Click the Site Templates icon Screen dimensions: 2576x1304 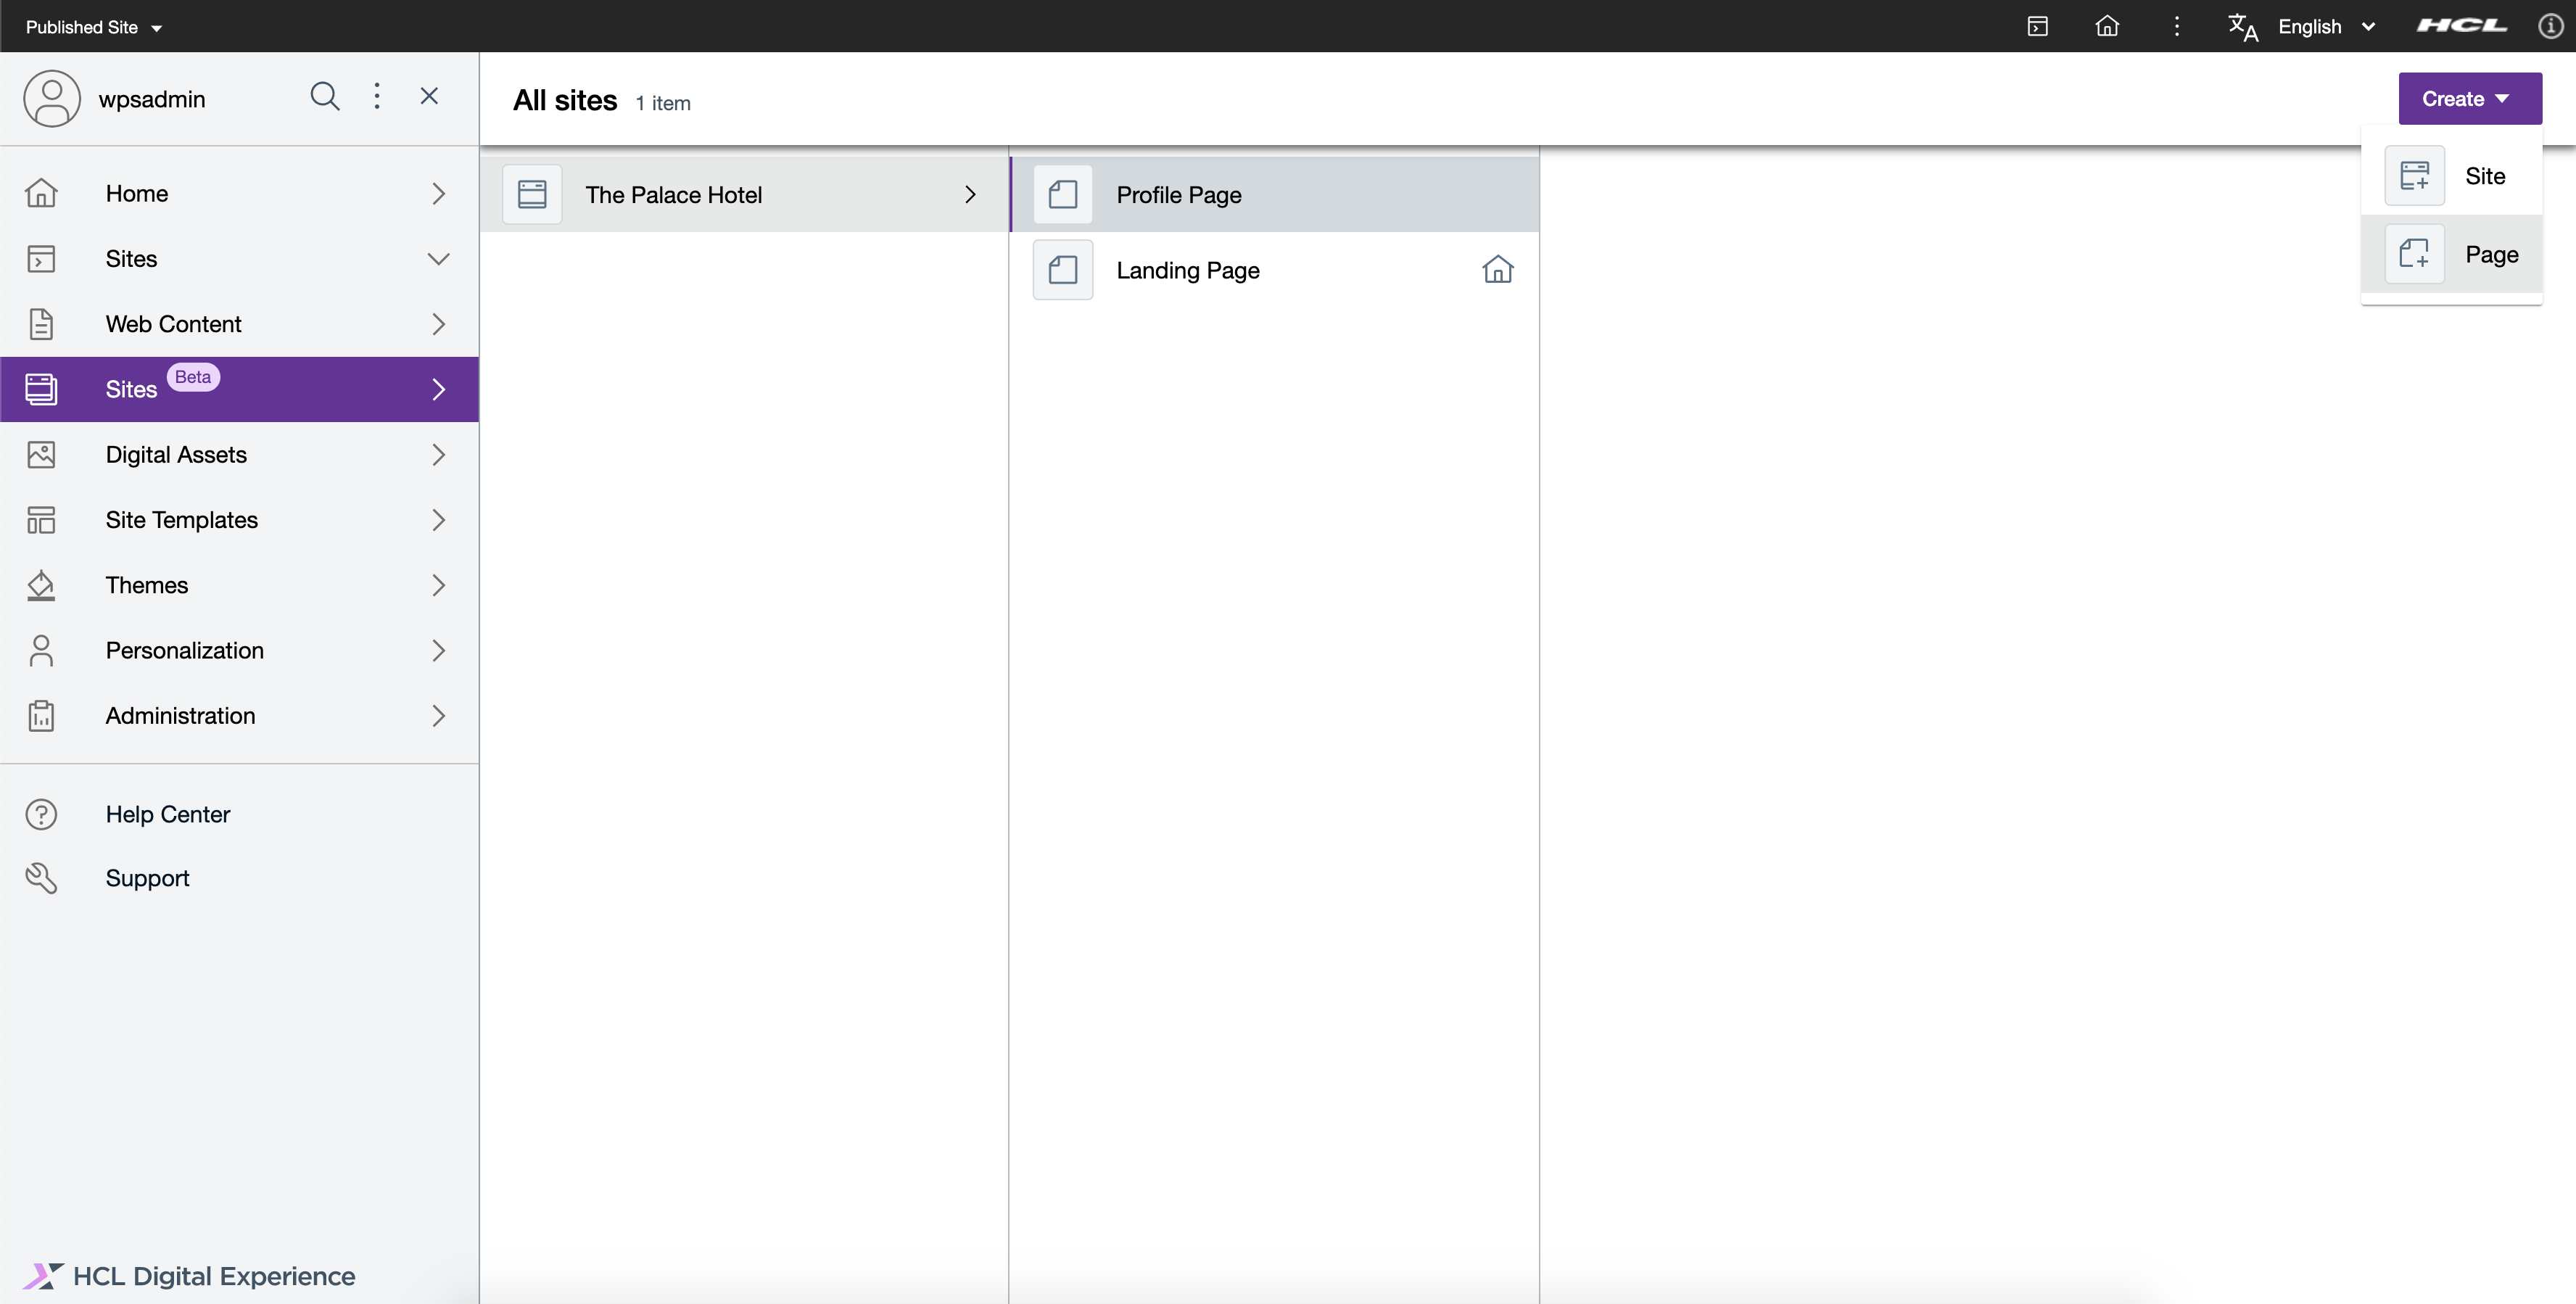[41, 520]
